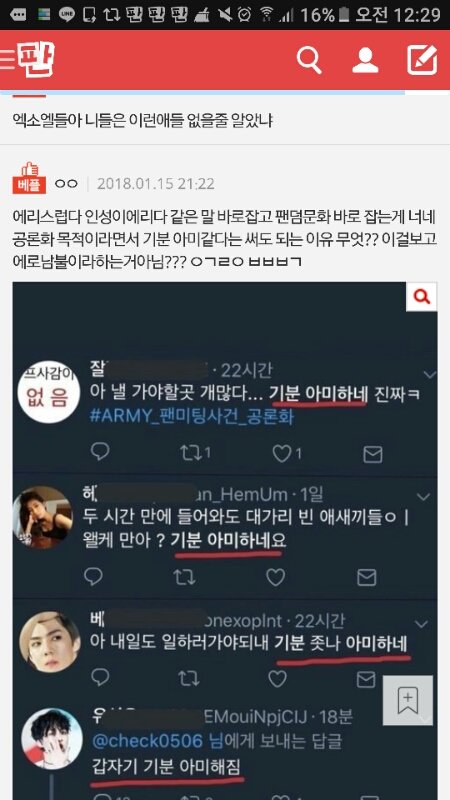
Task: Expand chevron menu on third tweet
Action: click(421, 623)
